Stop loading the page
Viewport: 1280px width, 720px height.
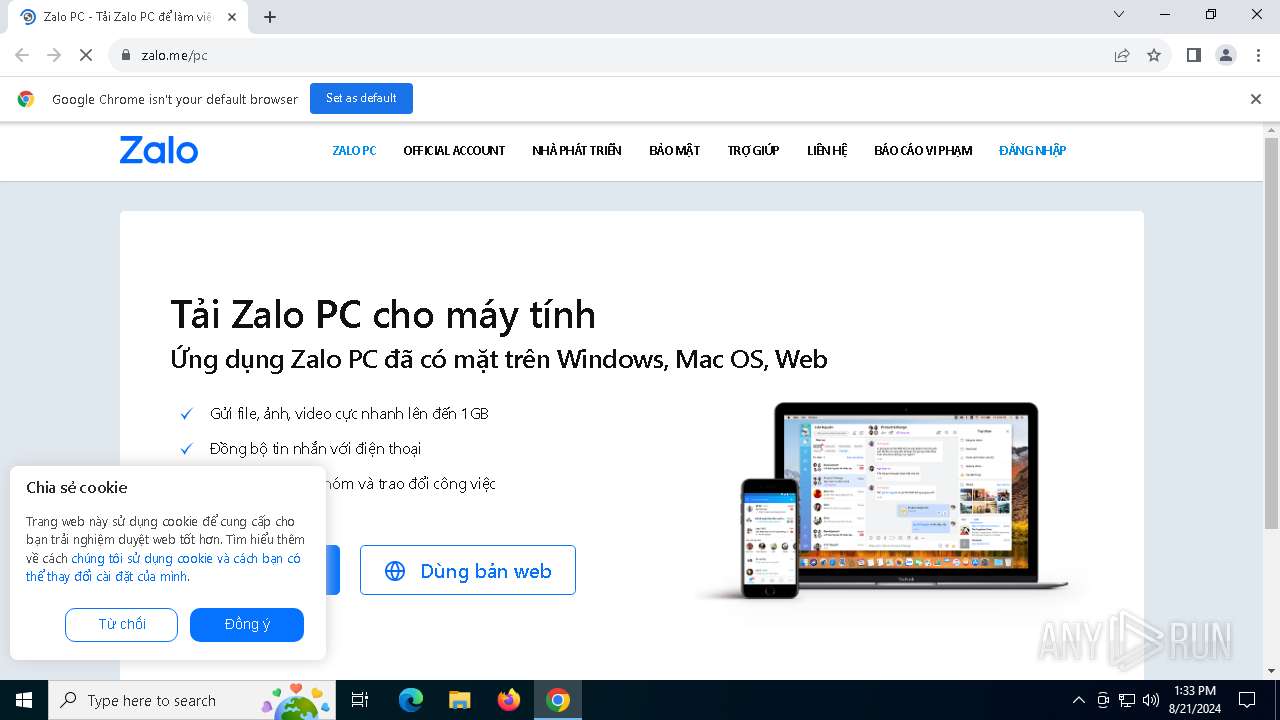[x=86, y=55]
